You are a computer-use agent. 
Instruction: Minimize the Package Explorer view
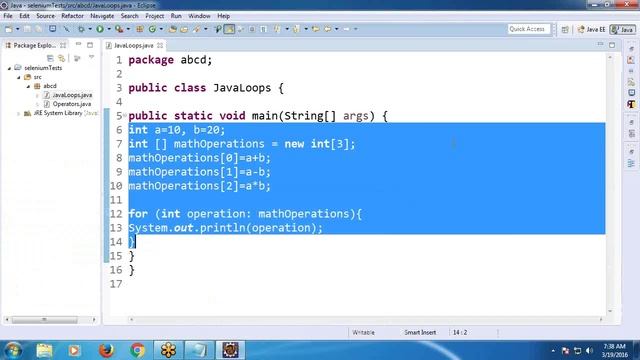[x=78, y=44]
